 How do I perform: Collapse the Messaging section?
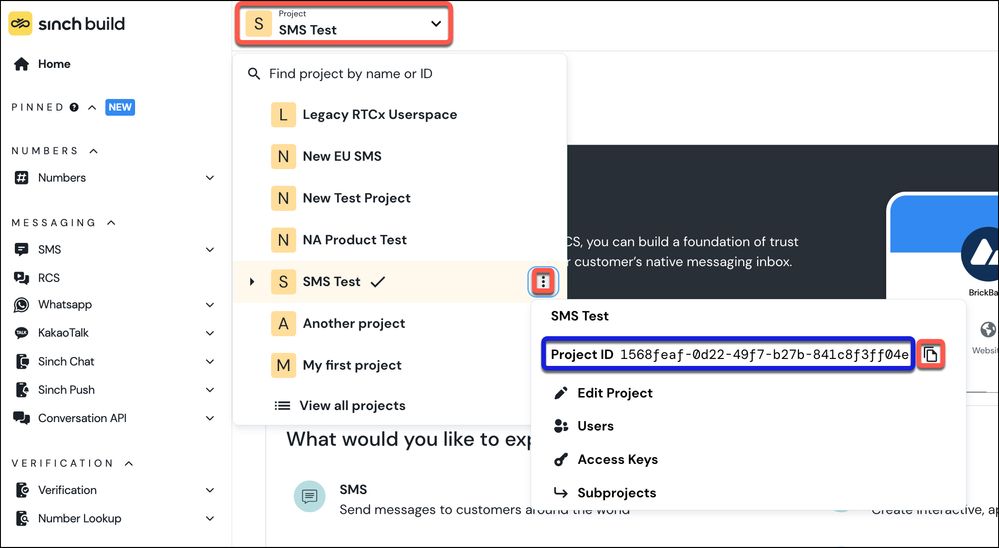(111, 222)
